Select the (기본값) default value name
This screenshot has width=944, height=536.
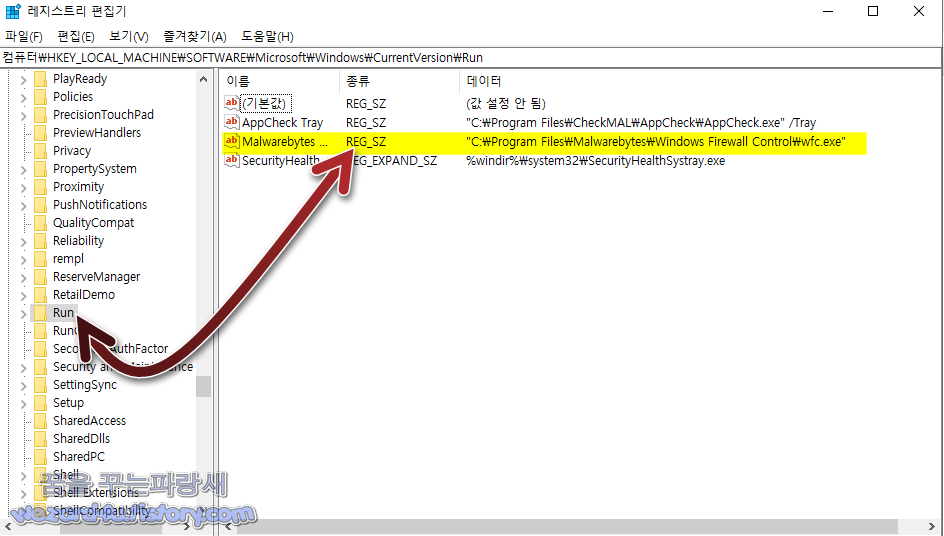[266, 103]
